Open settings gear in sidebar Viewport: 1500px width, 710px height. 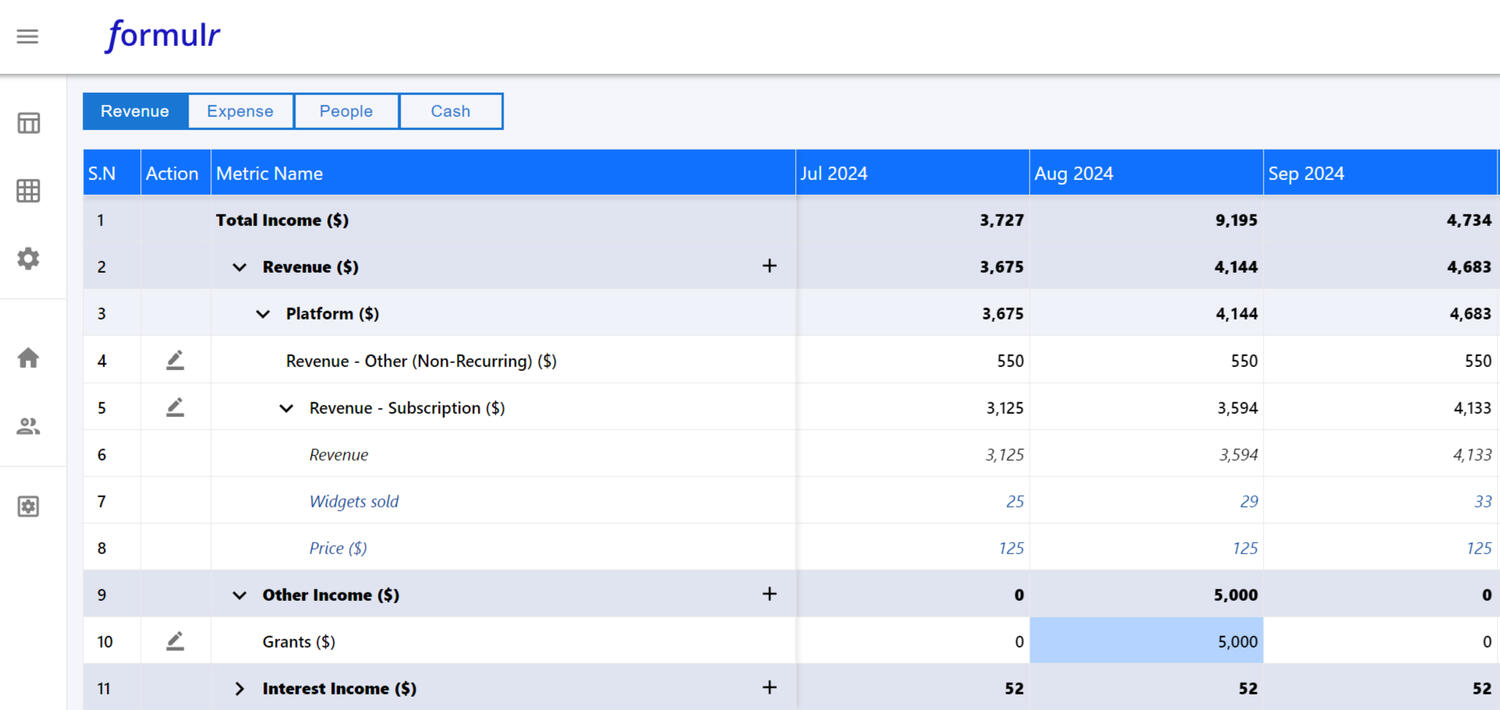28,258
